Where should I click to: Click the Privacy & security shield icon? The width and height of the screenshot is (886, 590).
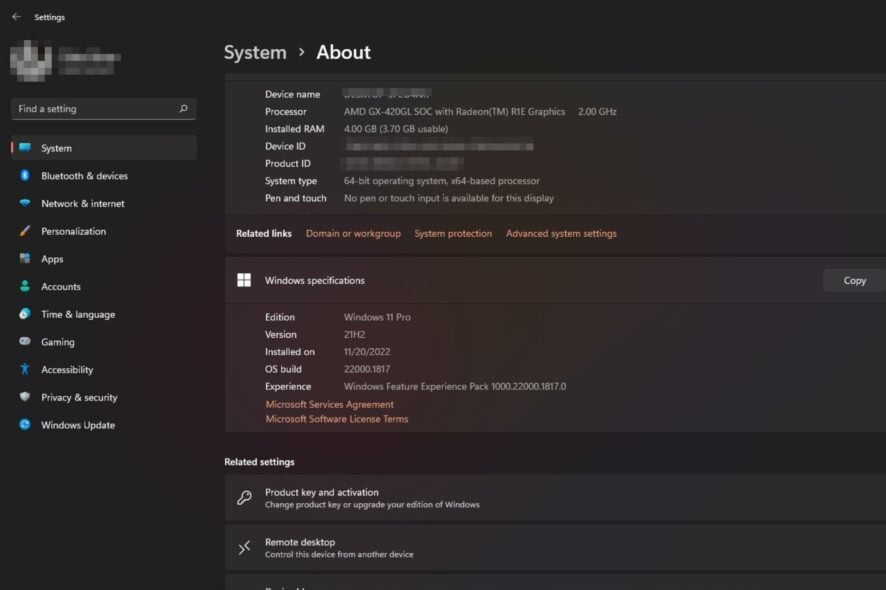pos(25,397)
